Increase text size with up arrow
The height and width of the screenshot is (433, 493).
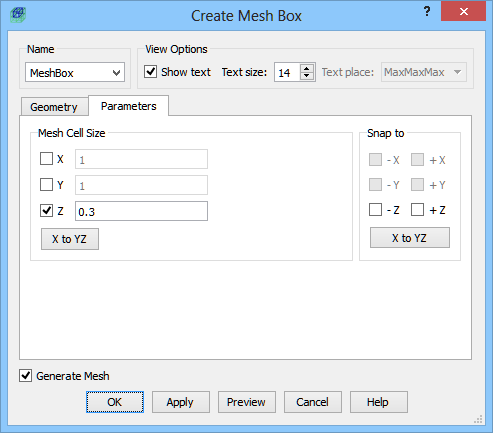coord(307,68)
